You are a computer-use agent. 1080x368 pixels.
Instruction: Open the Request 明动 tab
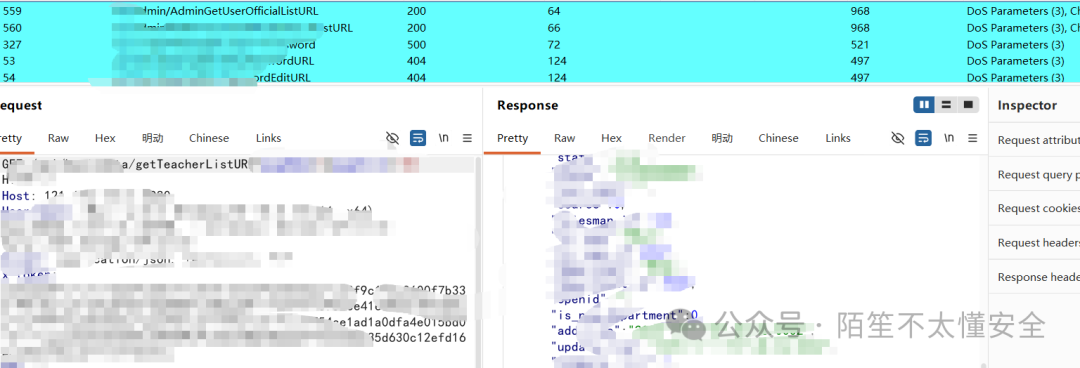pos(152,138)
